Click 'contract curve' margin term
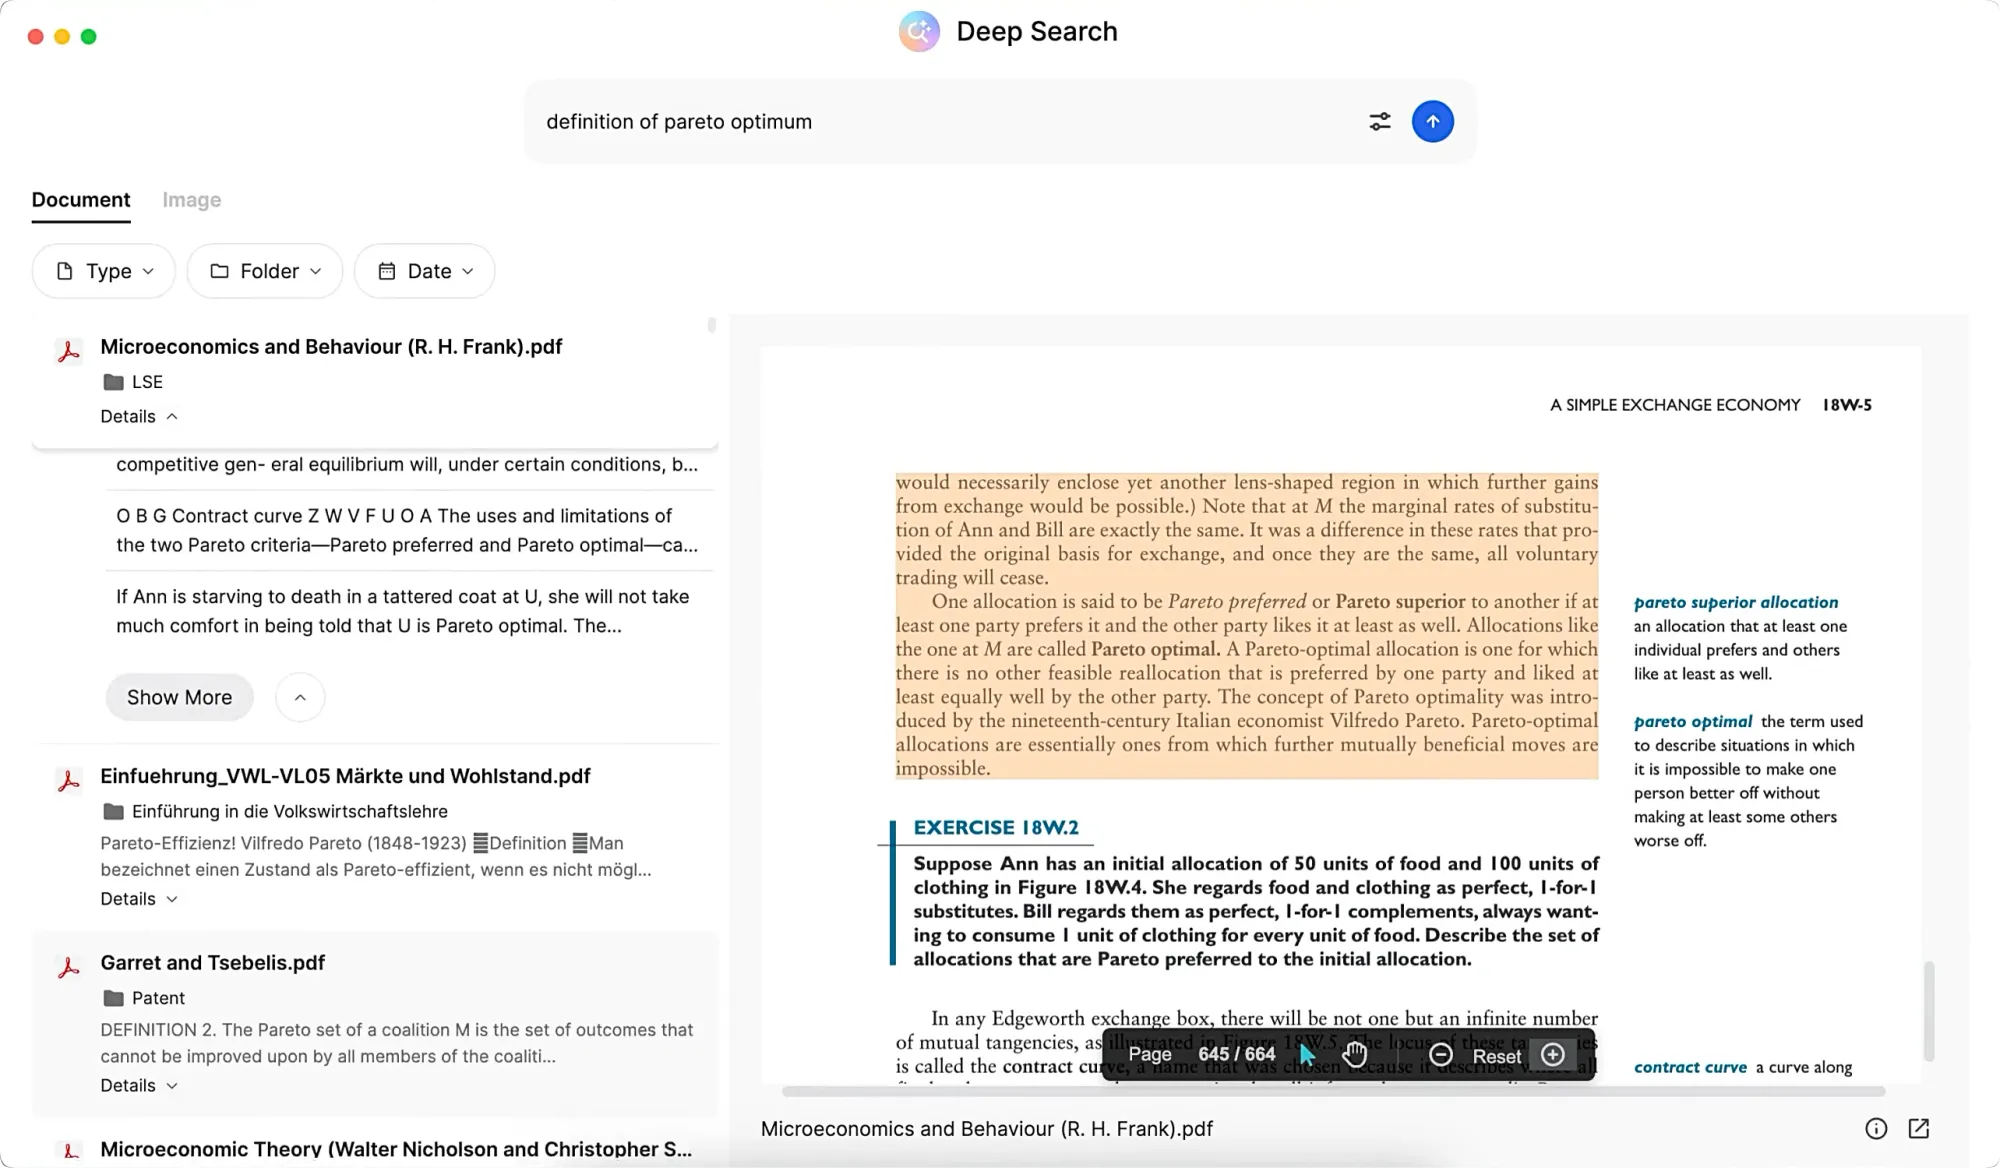Screen dimensions: 2000x1168 point(1690,1067)
